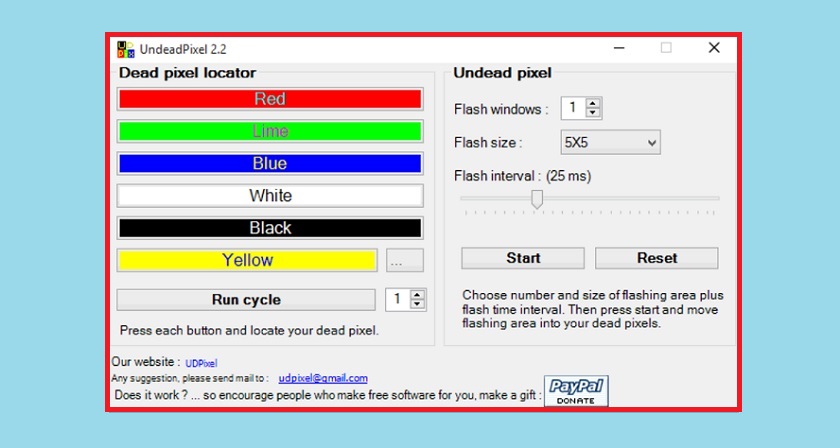Click the White color test button

point(270,196)
